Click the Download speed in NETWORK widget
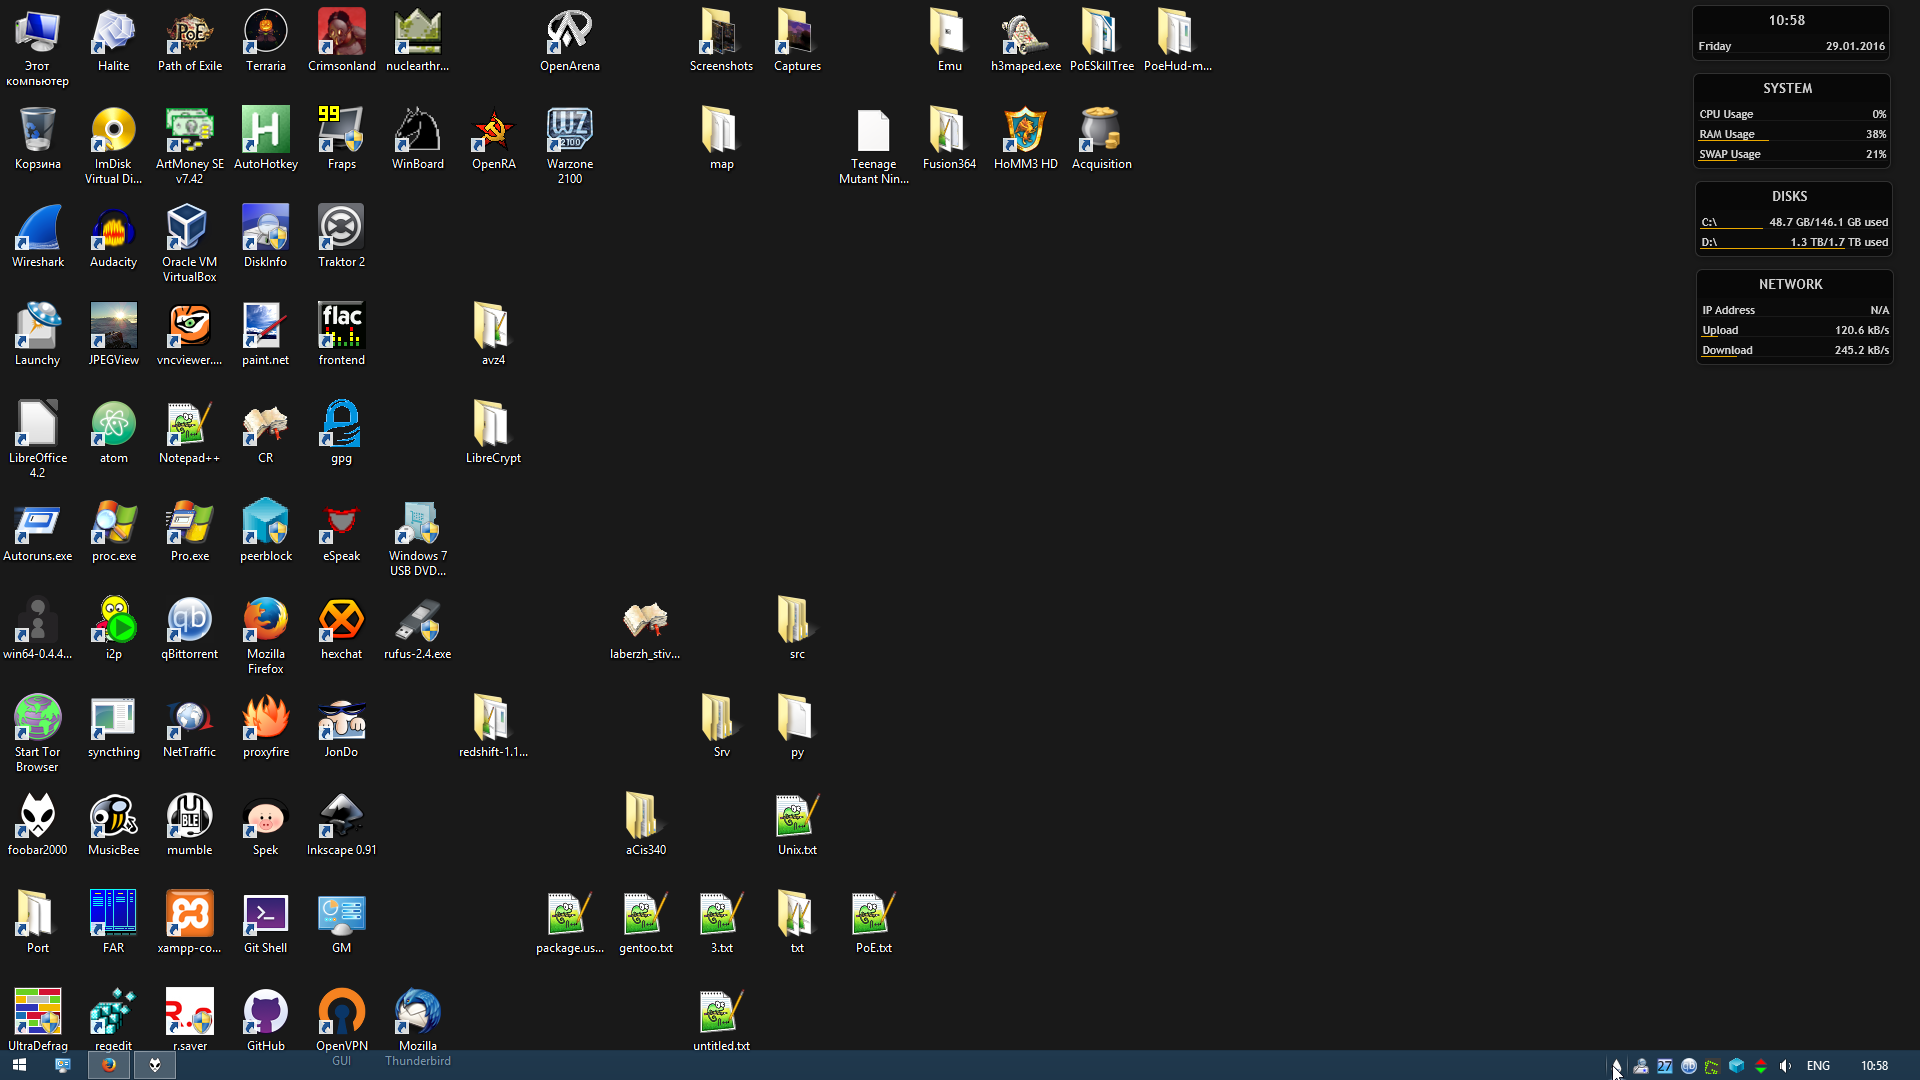 [1795, 350]
